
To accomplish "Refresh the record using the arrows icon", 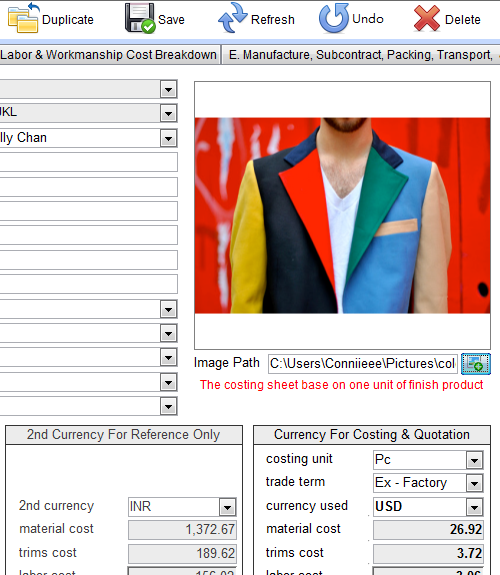I will coord(233,18).
